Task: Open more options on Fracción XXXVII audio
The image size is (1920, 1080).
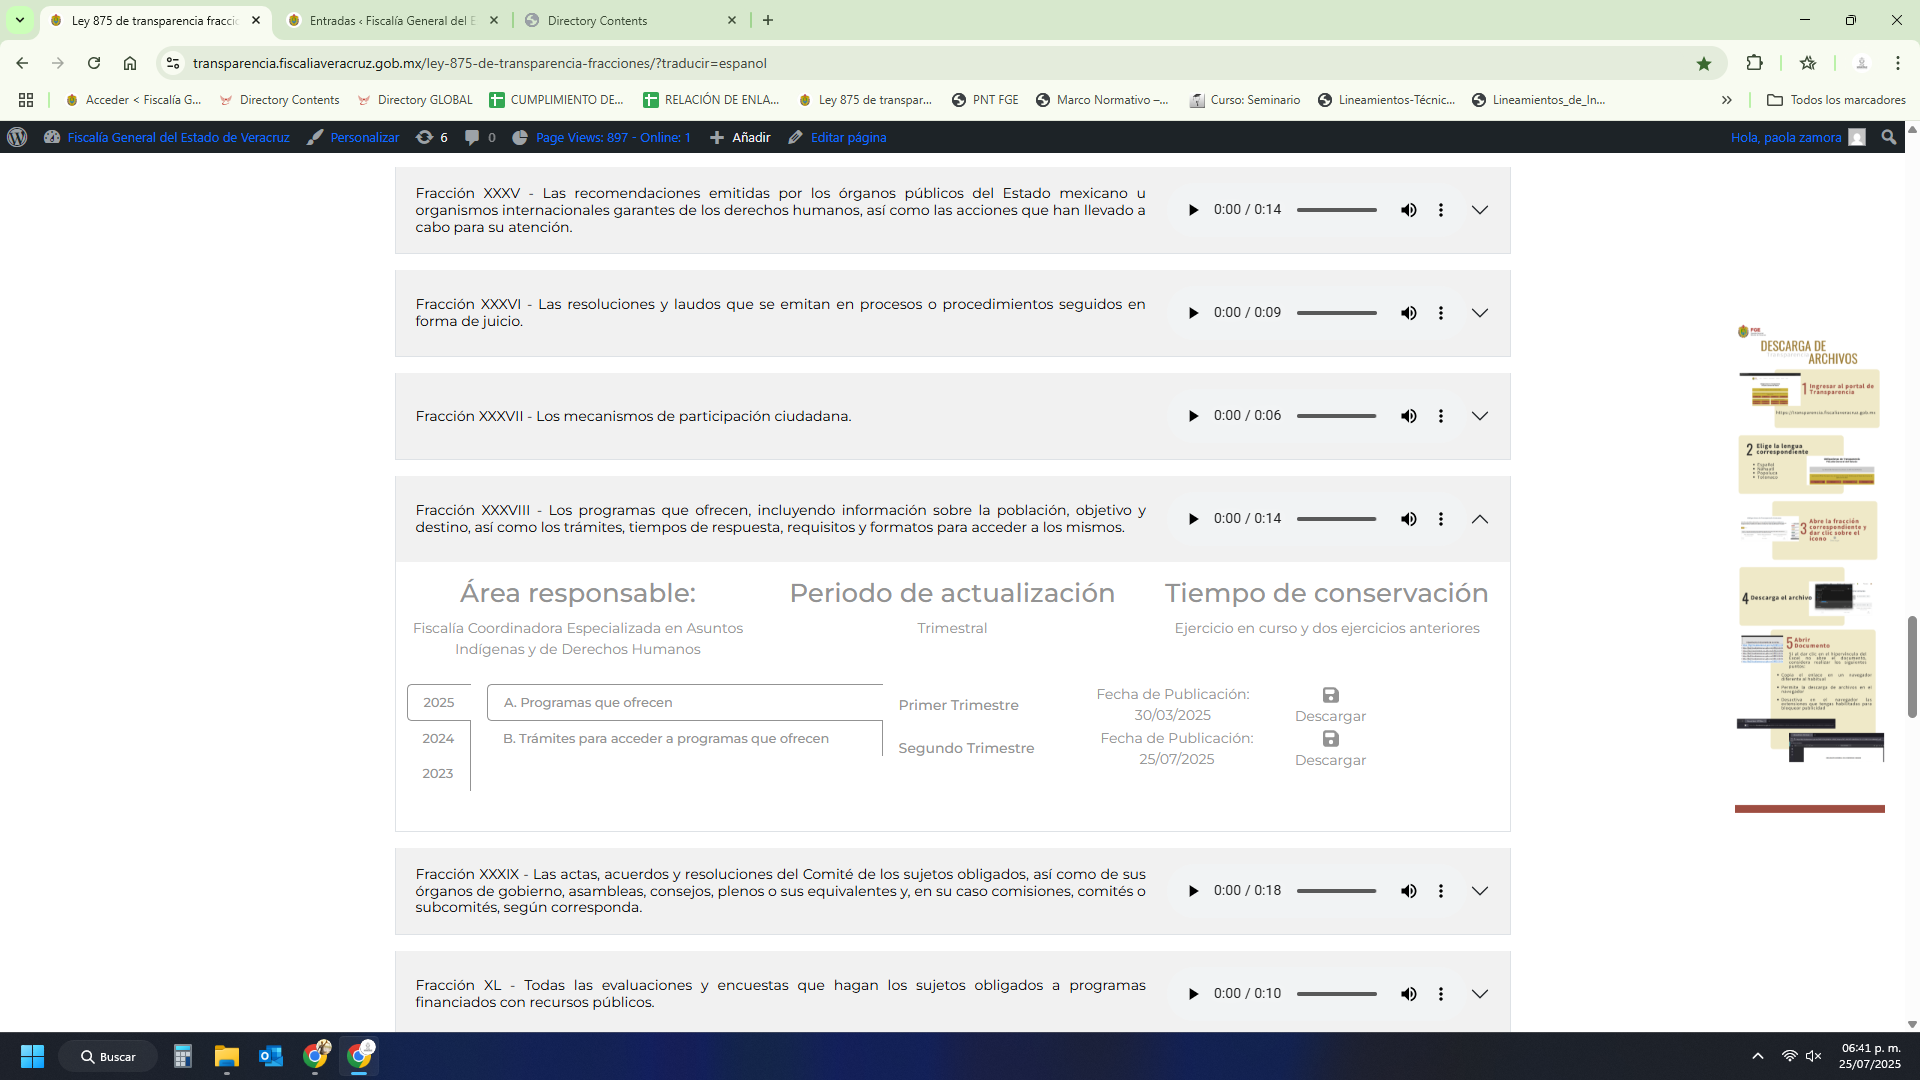Action: (x=1440, y=416)
